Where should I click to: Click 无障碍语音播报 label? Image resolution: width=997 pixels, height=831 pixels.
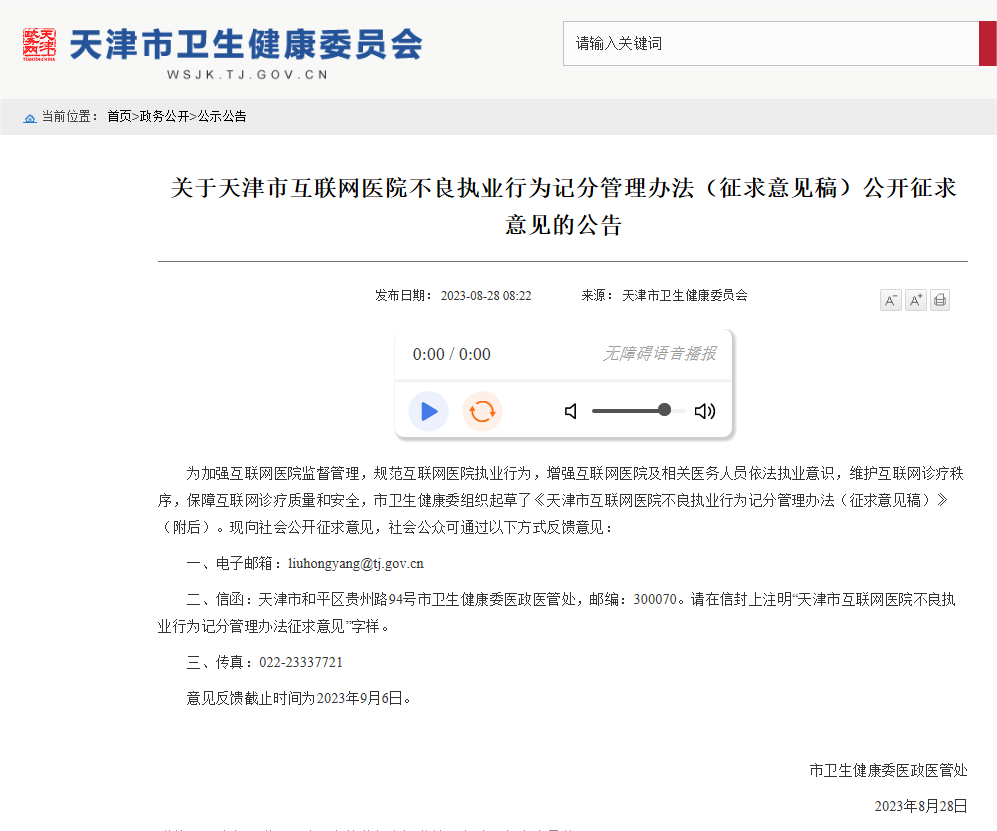pos(659,354)
